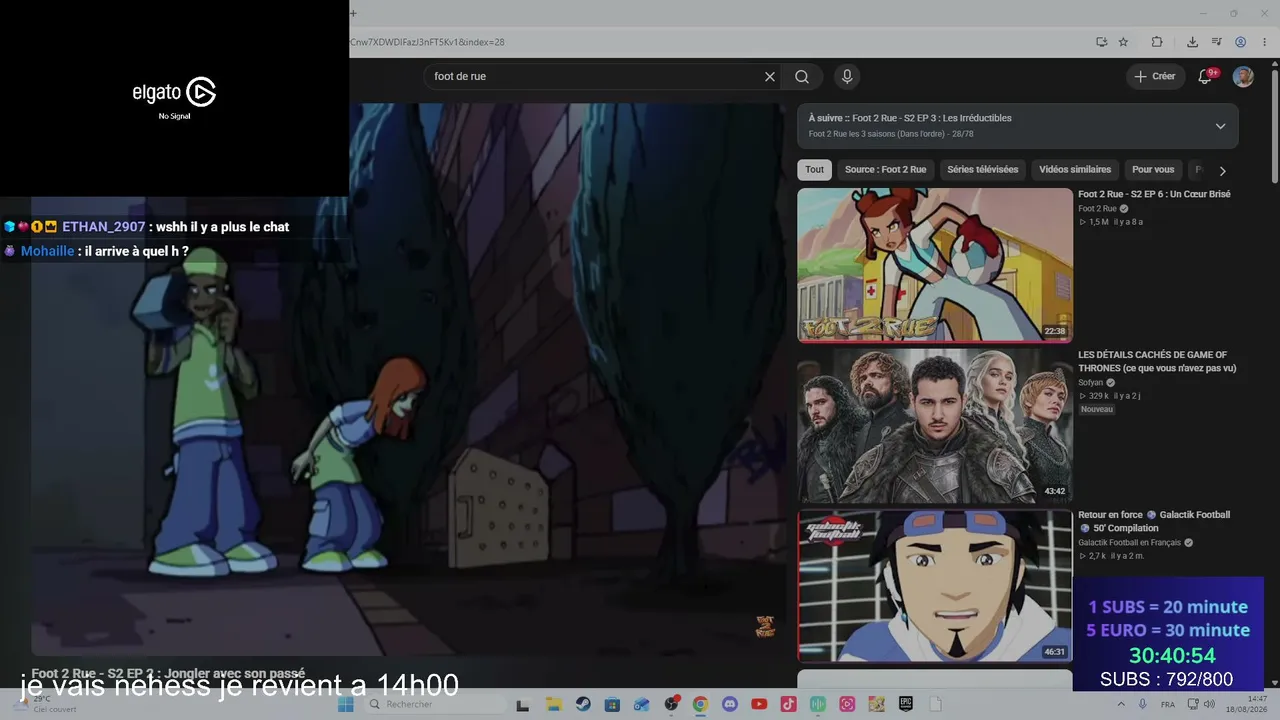Show hidden system tray icons

point(1122,705)
